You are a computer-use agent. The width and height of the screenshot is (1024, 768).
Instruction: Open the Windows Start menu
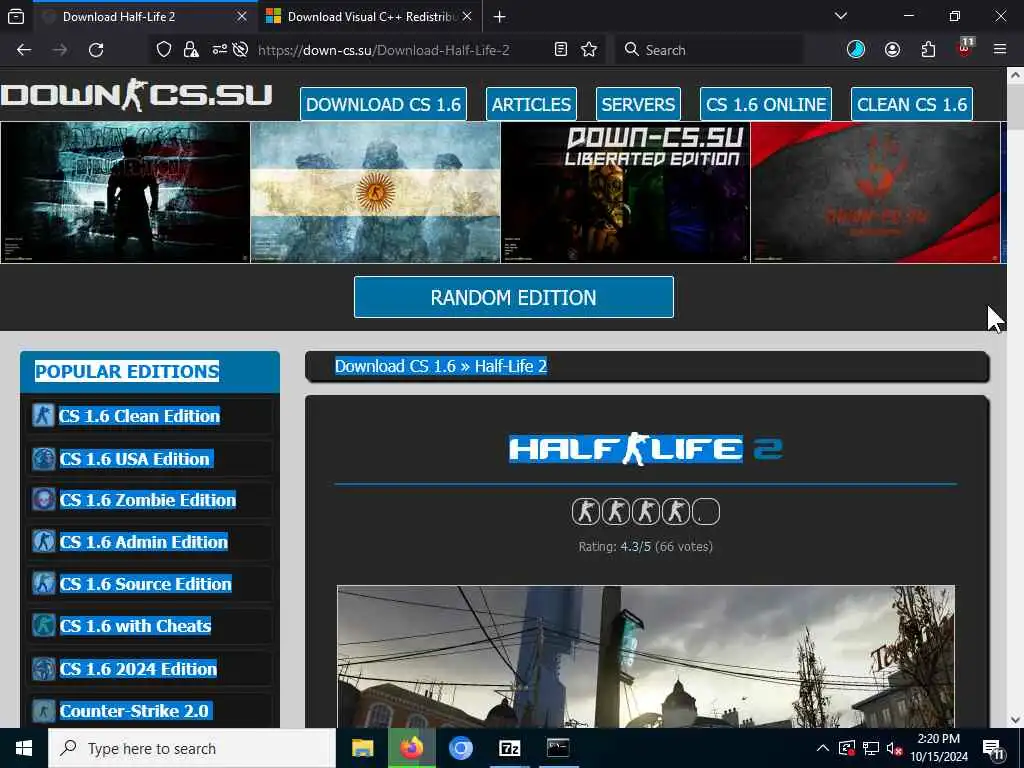pos(24,748)
